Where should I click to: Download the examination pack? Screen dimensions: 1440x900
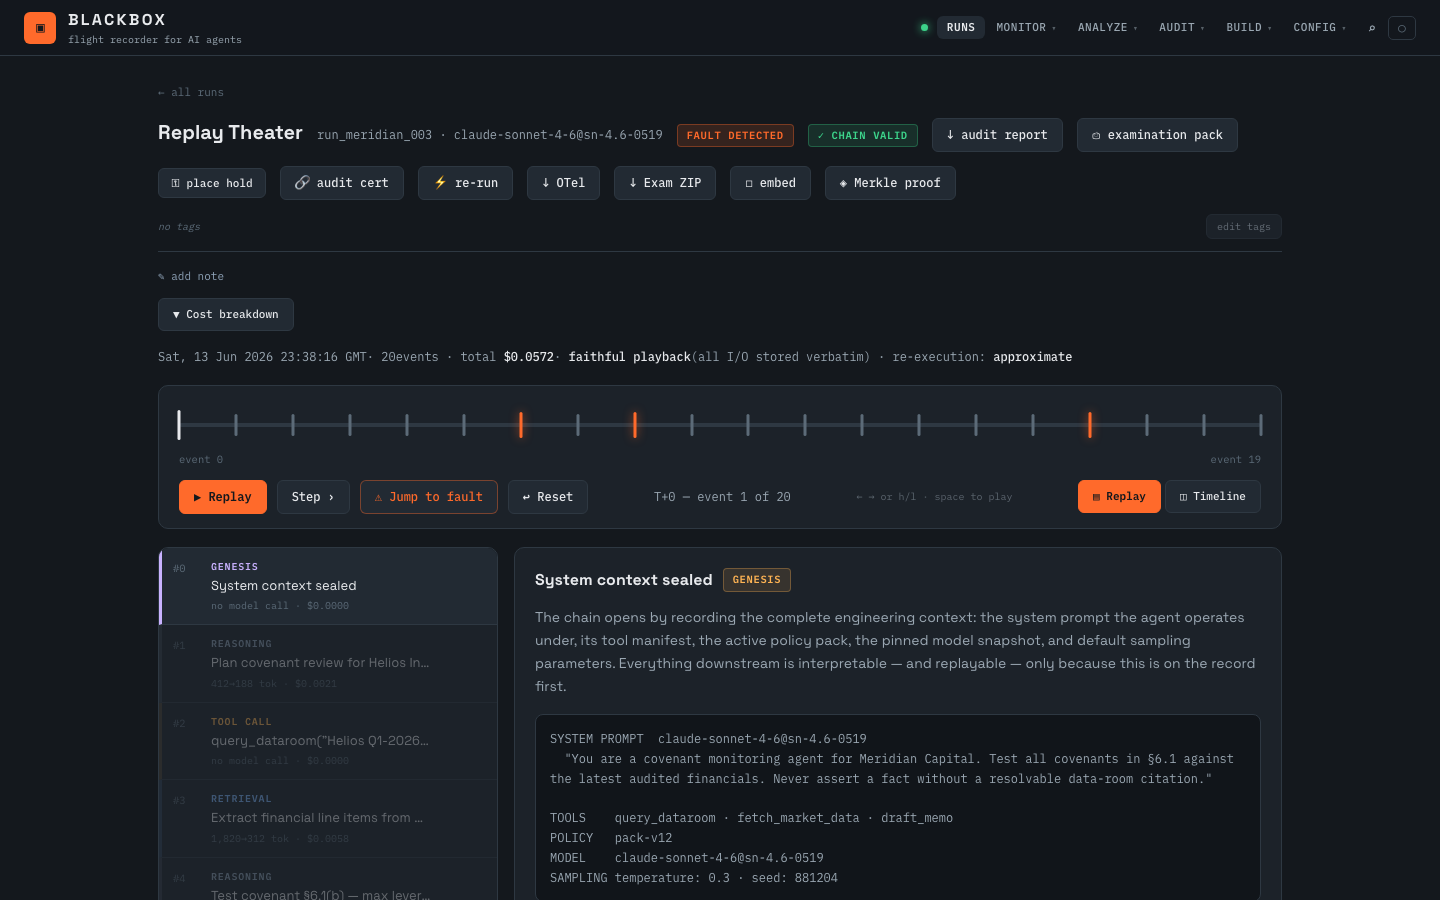pos(1157,135)
